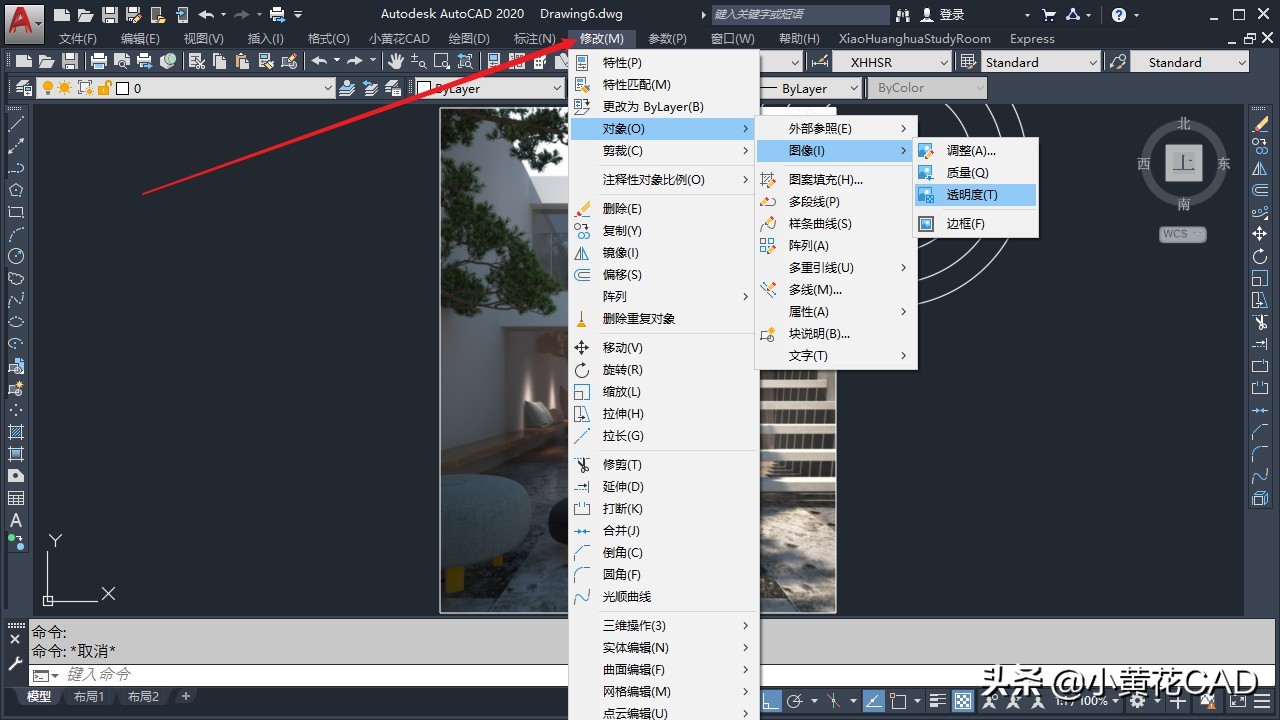The image size is (1280, 720).
Task: Click the clean screen icon in status bar
Action: (x=1237, y=701)
